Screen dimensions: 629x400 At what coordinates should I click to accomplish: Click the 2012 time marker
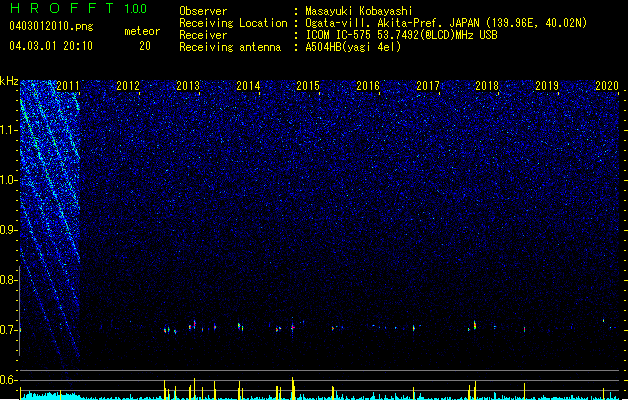[128, 86]
